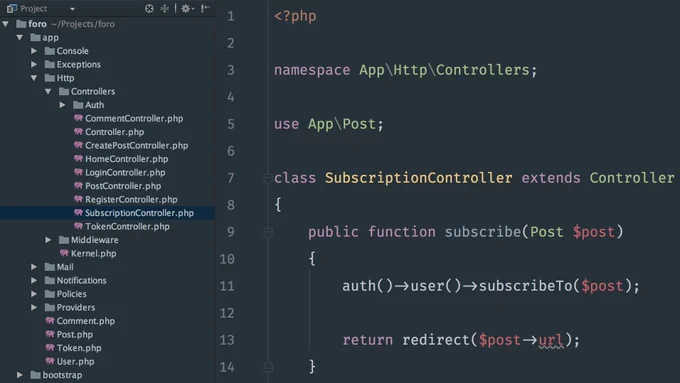
Task: Click SubscriptionController class name in editor
Action: click(x=419, y=178)
